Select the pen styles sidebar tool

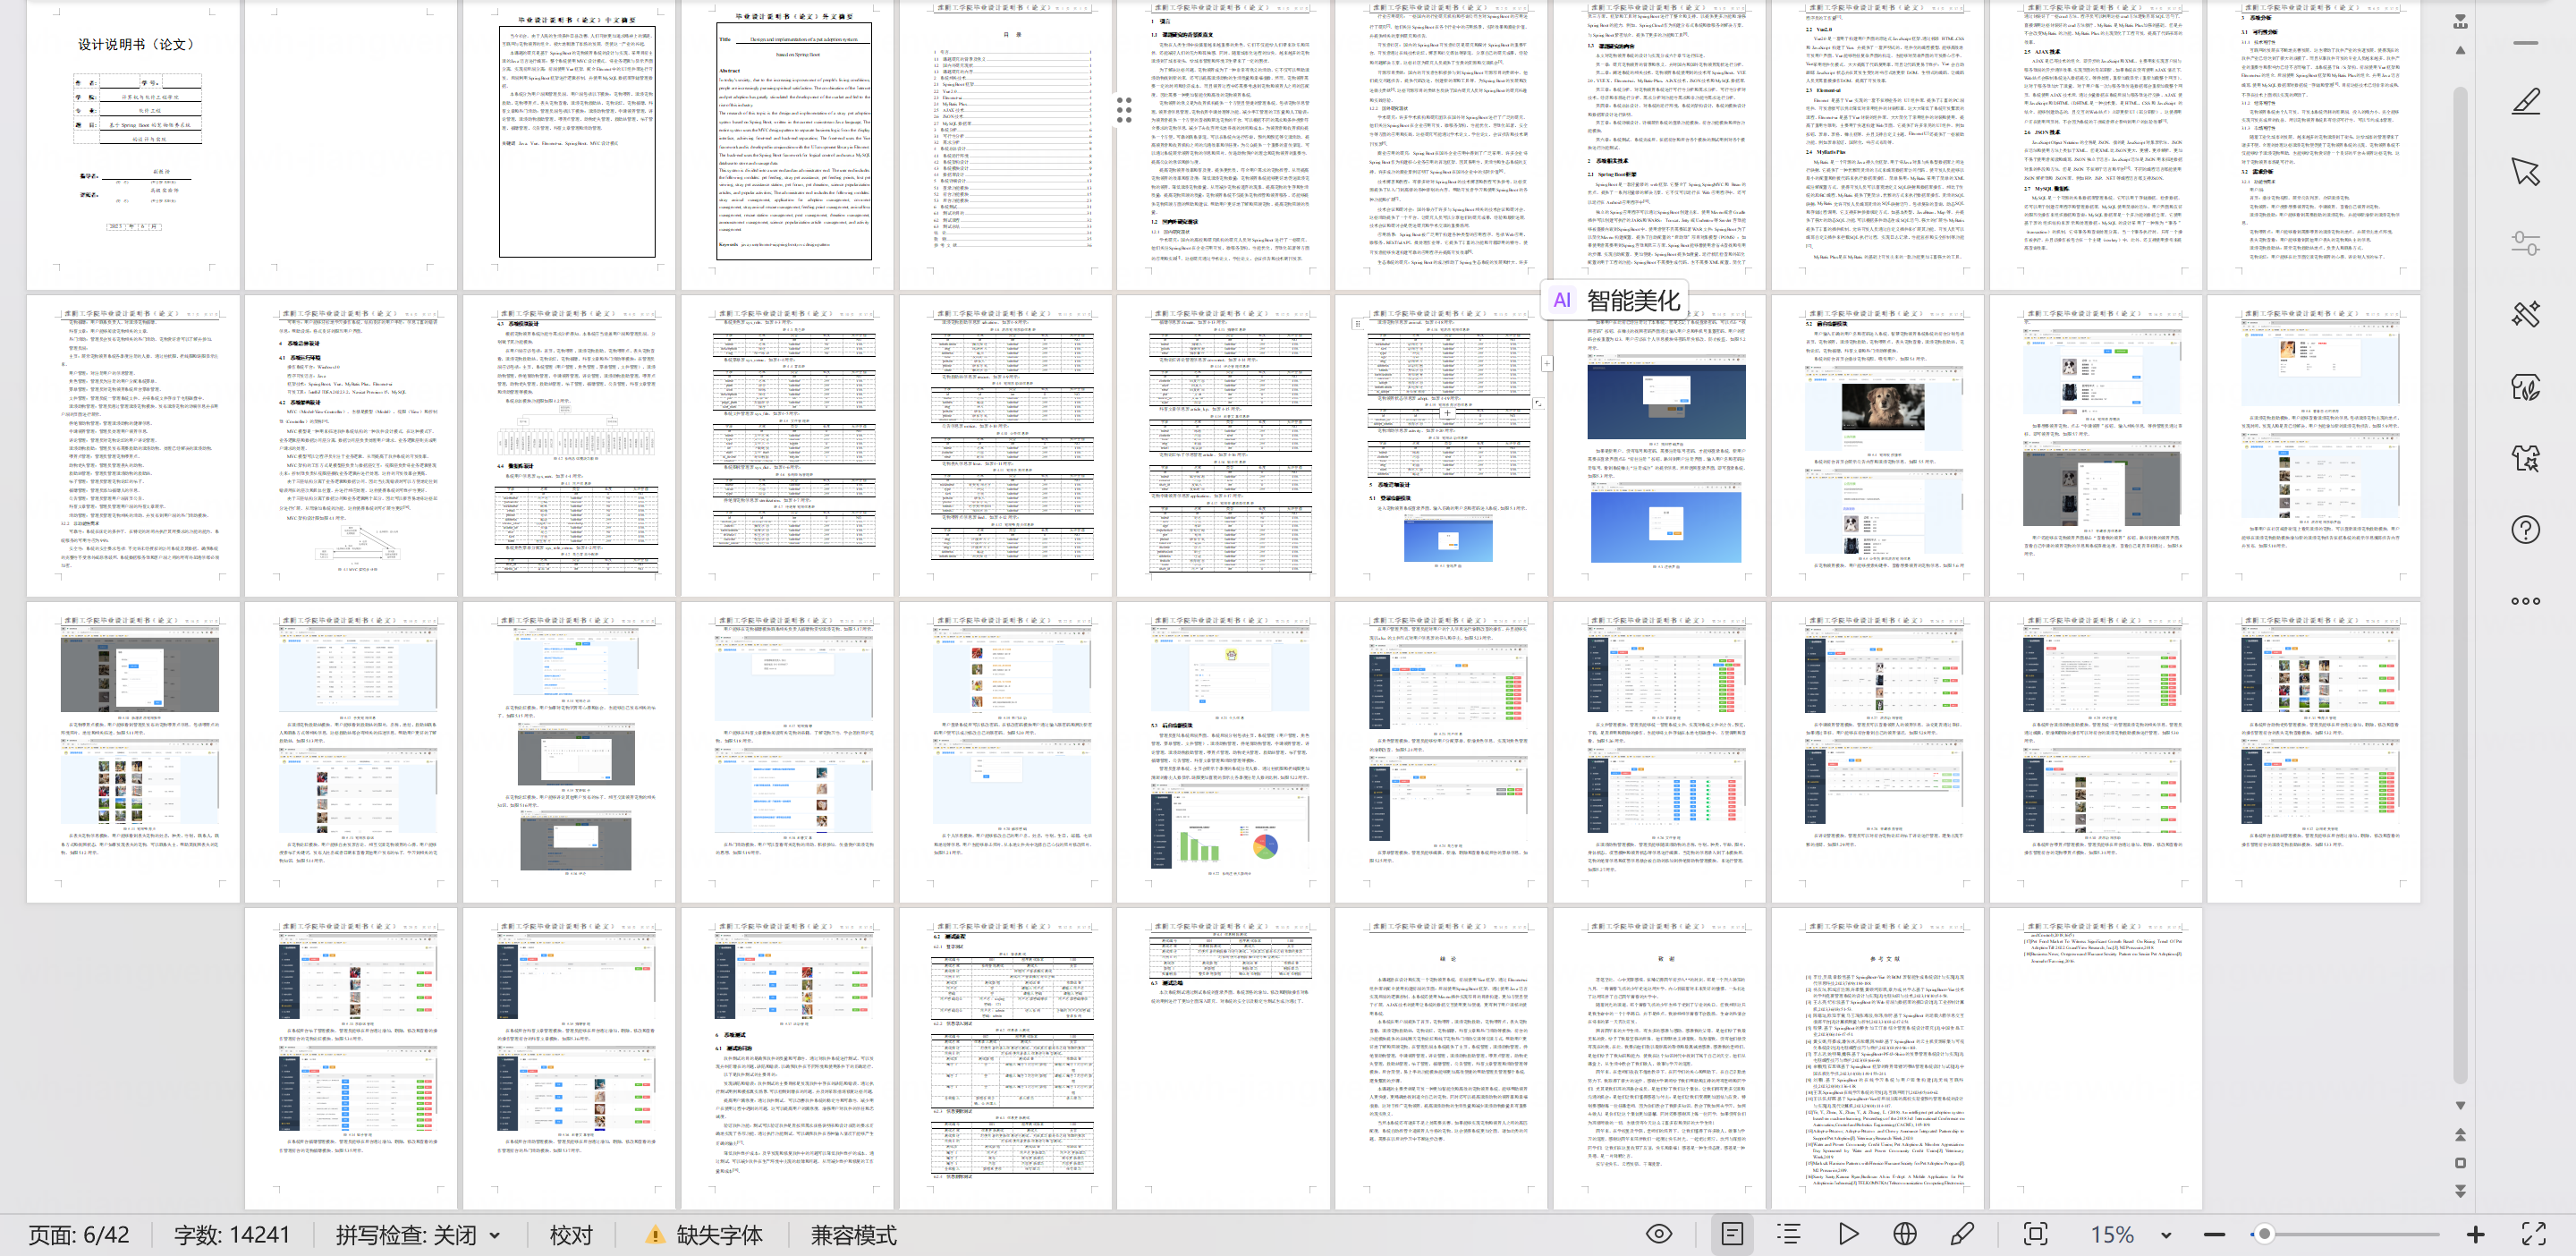(x=2525, y=101)
